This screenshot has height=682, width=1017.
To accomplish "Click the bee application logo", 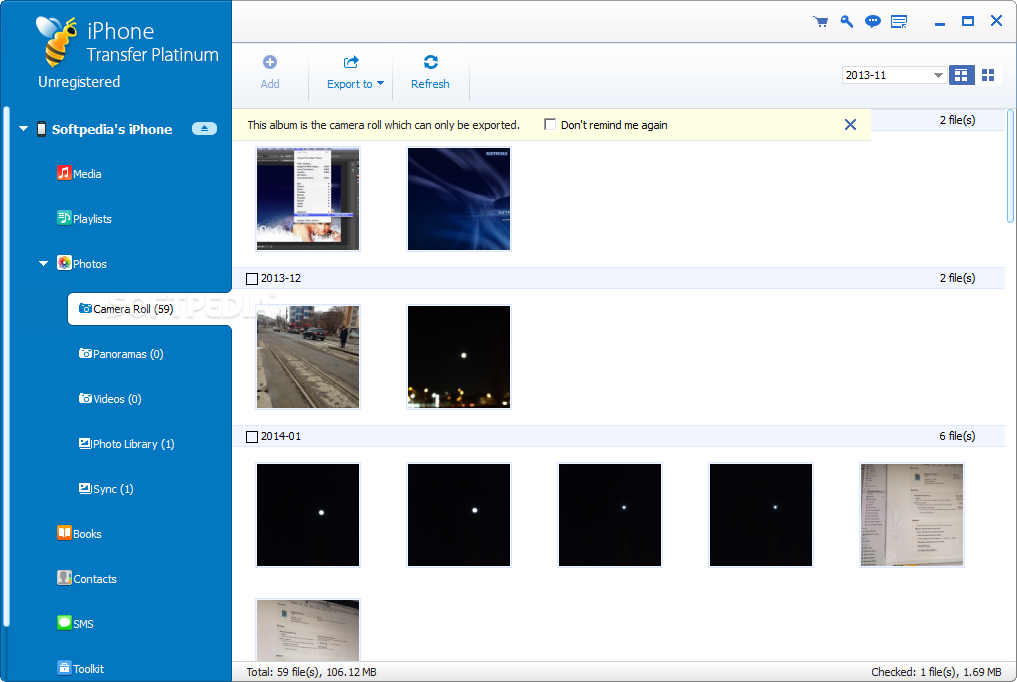I will coord(57,41).
